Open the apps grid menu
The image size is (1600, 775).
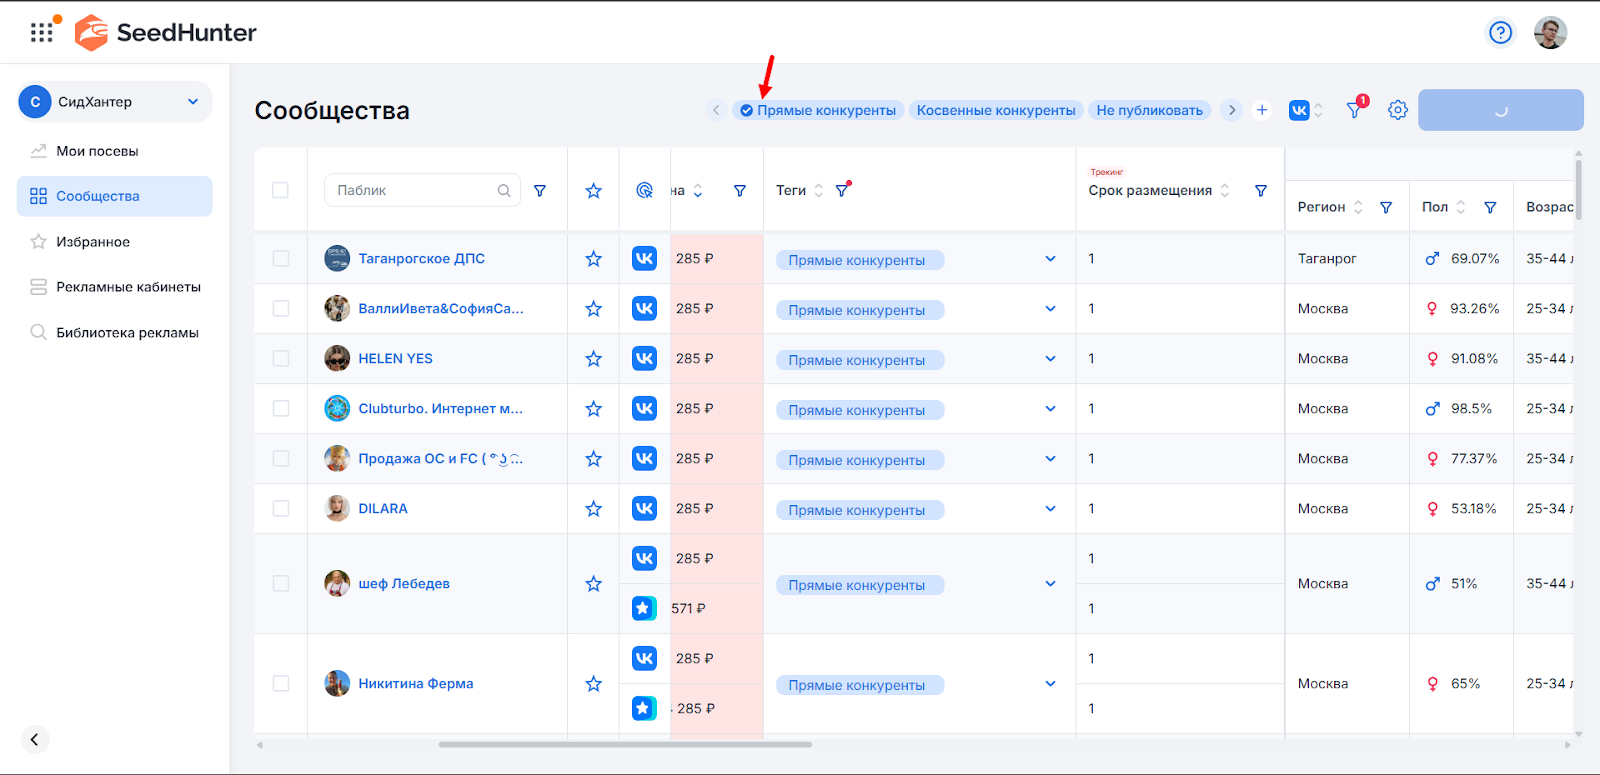pyautogui.click(x=41, y=33)
